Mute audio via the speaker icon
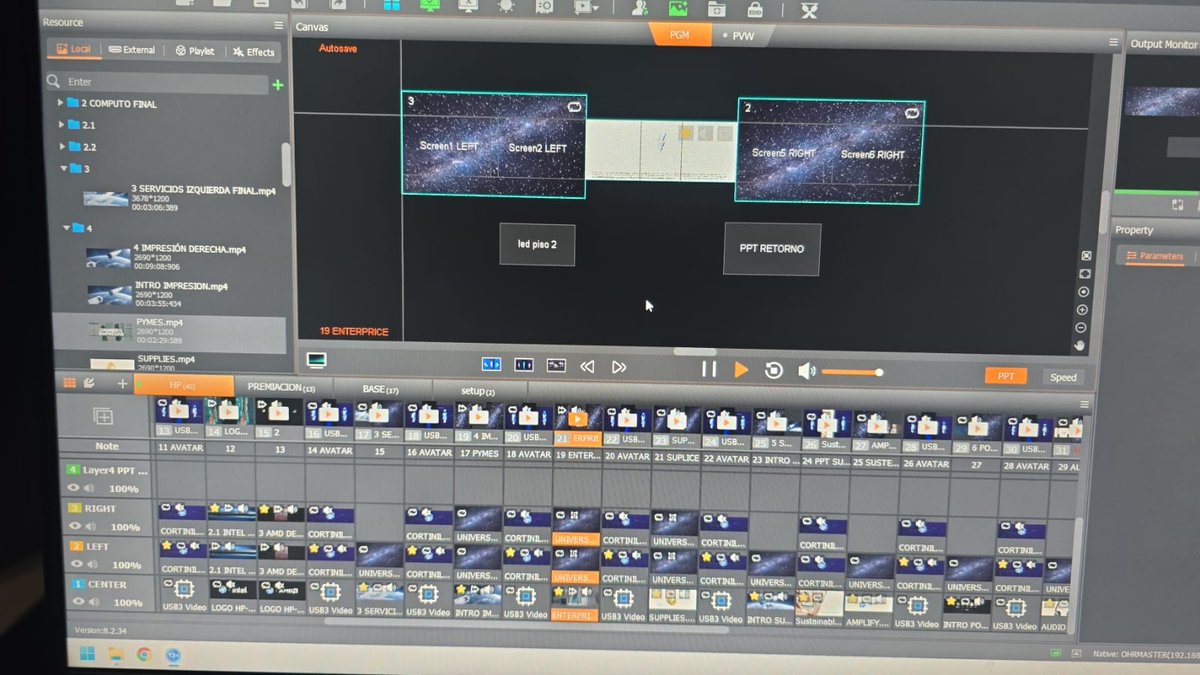 (x=806, y=372)
